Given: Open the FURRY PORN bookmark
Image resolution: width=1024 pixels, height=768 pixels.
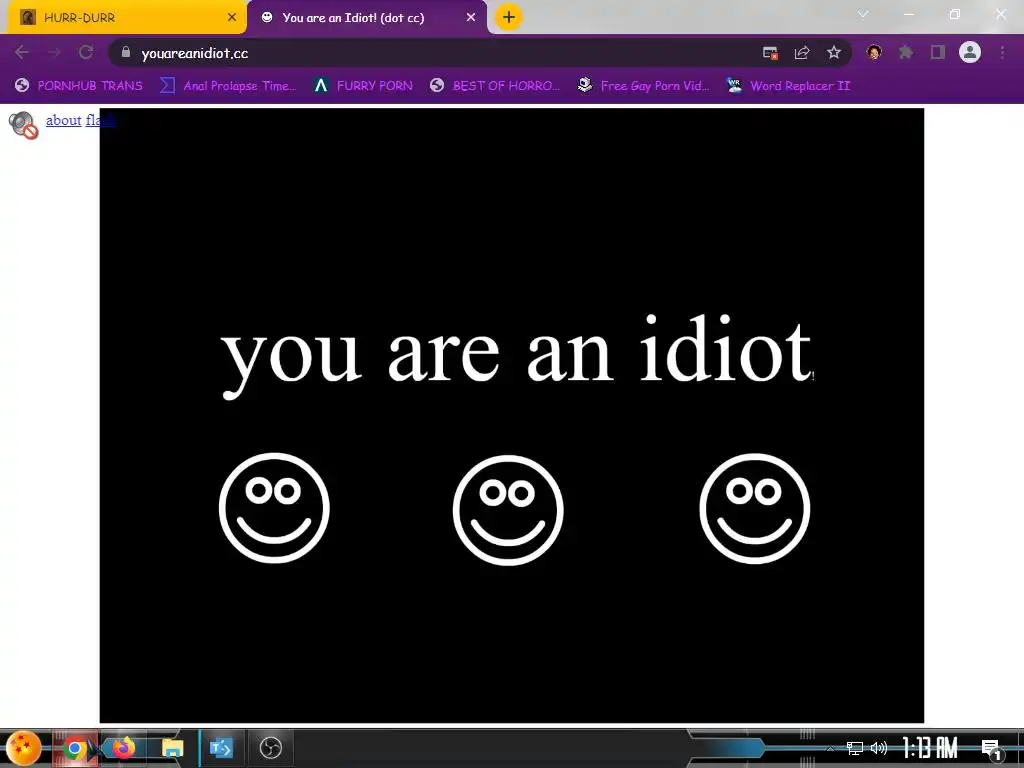Looking at the screenshot, I should (x=362, y=86).
